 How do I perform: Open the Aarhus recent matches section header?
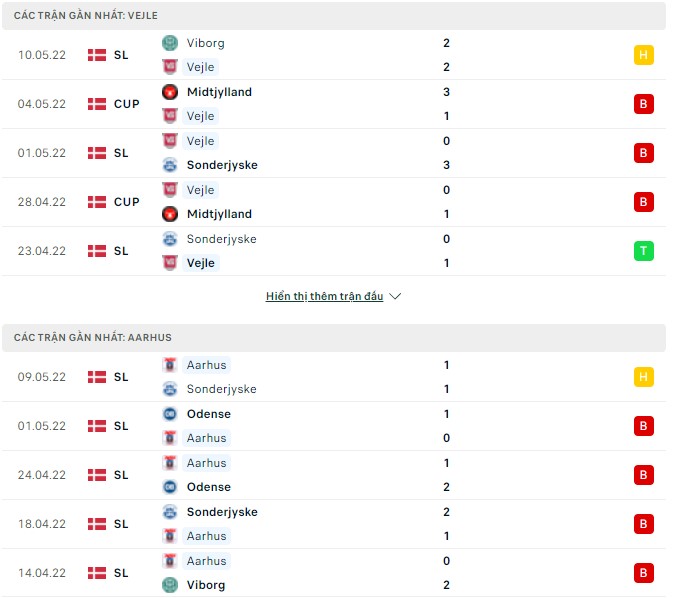tap(93, 338)
